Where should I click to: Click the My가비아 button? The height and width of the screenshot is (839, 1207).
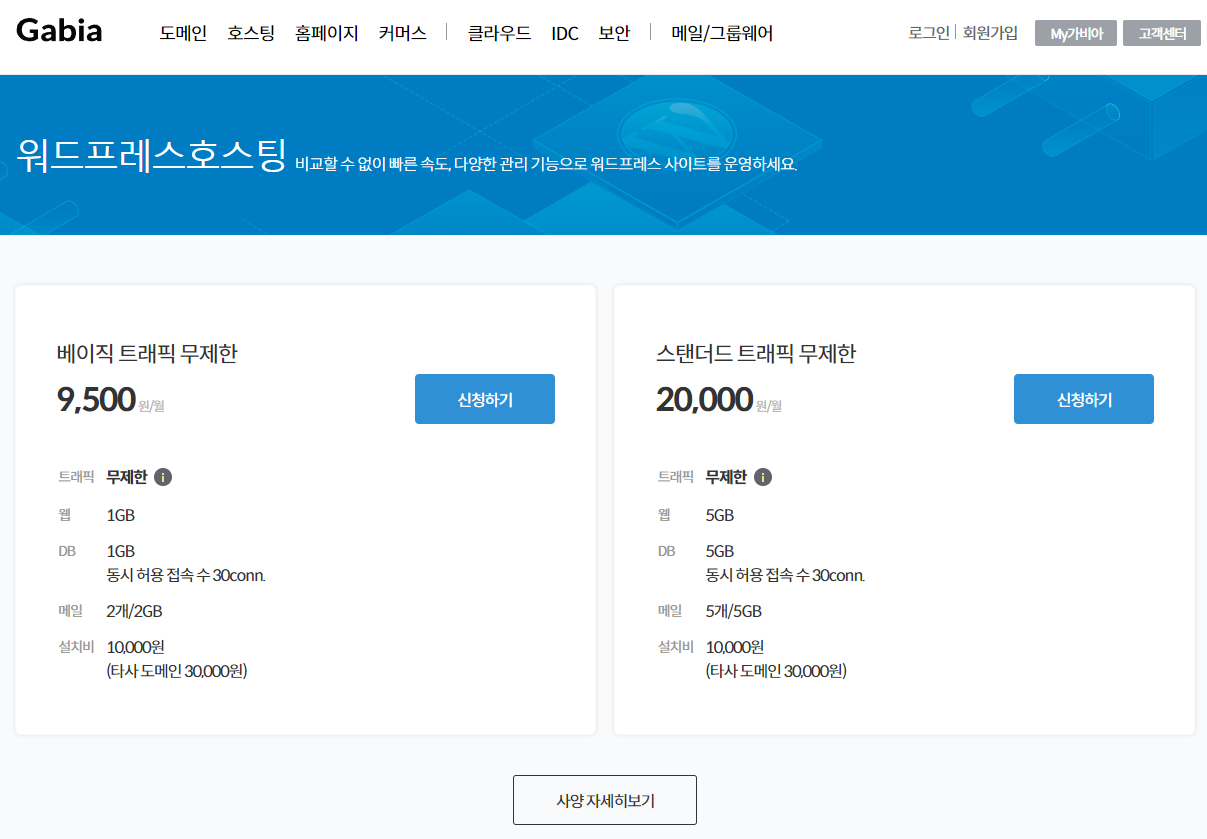click(x=1075, y=32)
